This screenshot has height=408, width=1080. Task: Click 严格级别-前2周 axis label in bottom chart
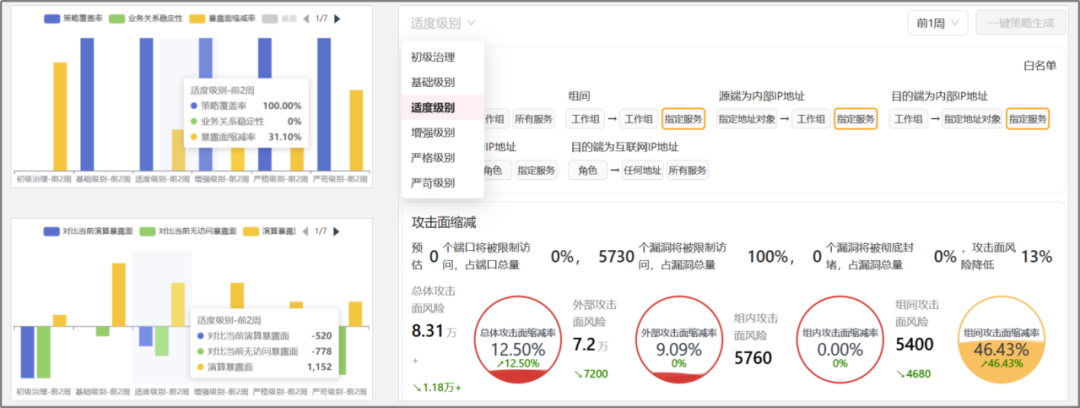pos(281,391)
